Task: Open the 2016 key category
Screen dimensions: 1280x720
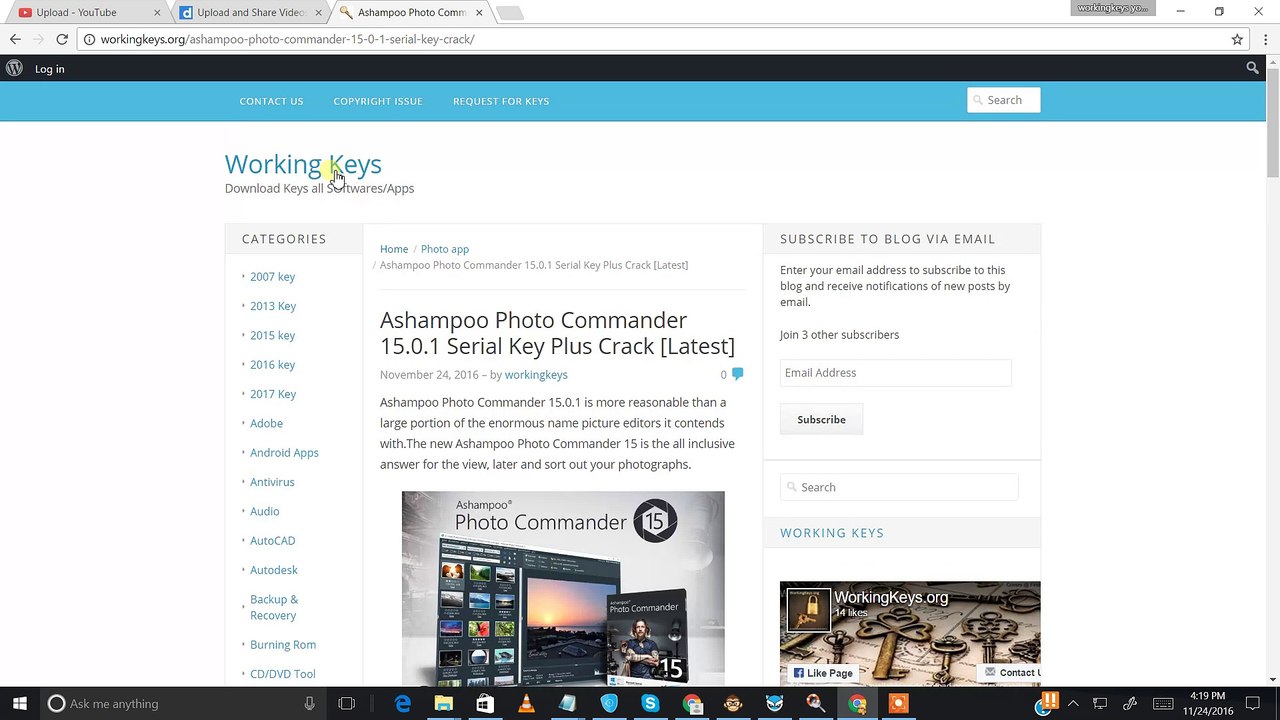Action: point(272,365)
